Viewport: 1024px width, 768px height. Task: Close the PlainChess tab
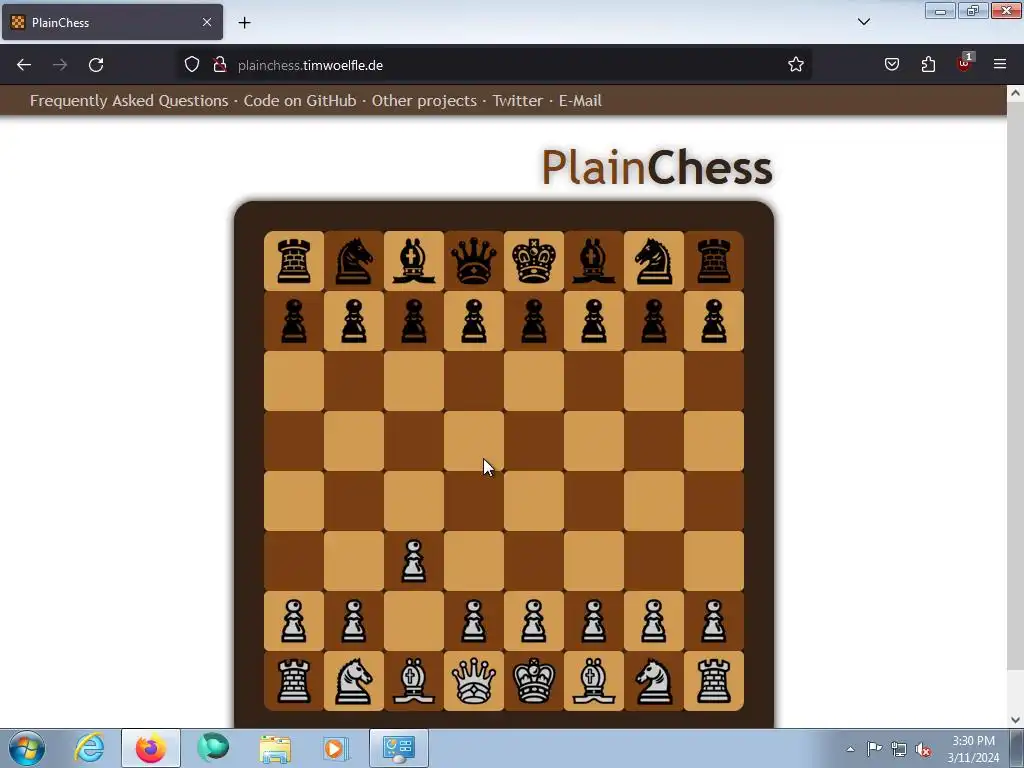point(207,22)
